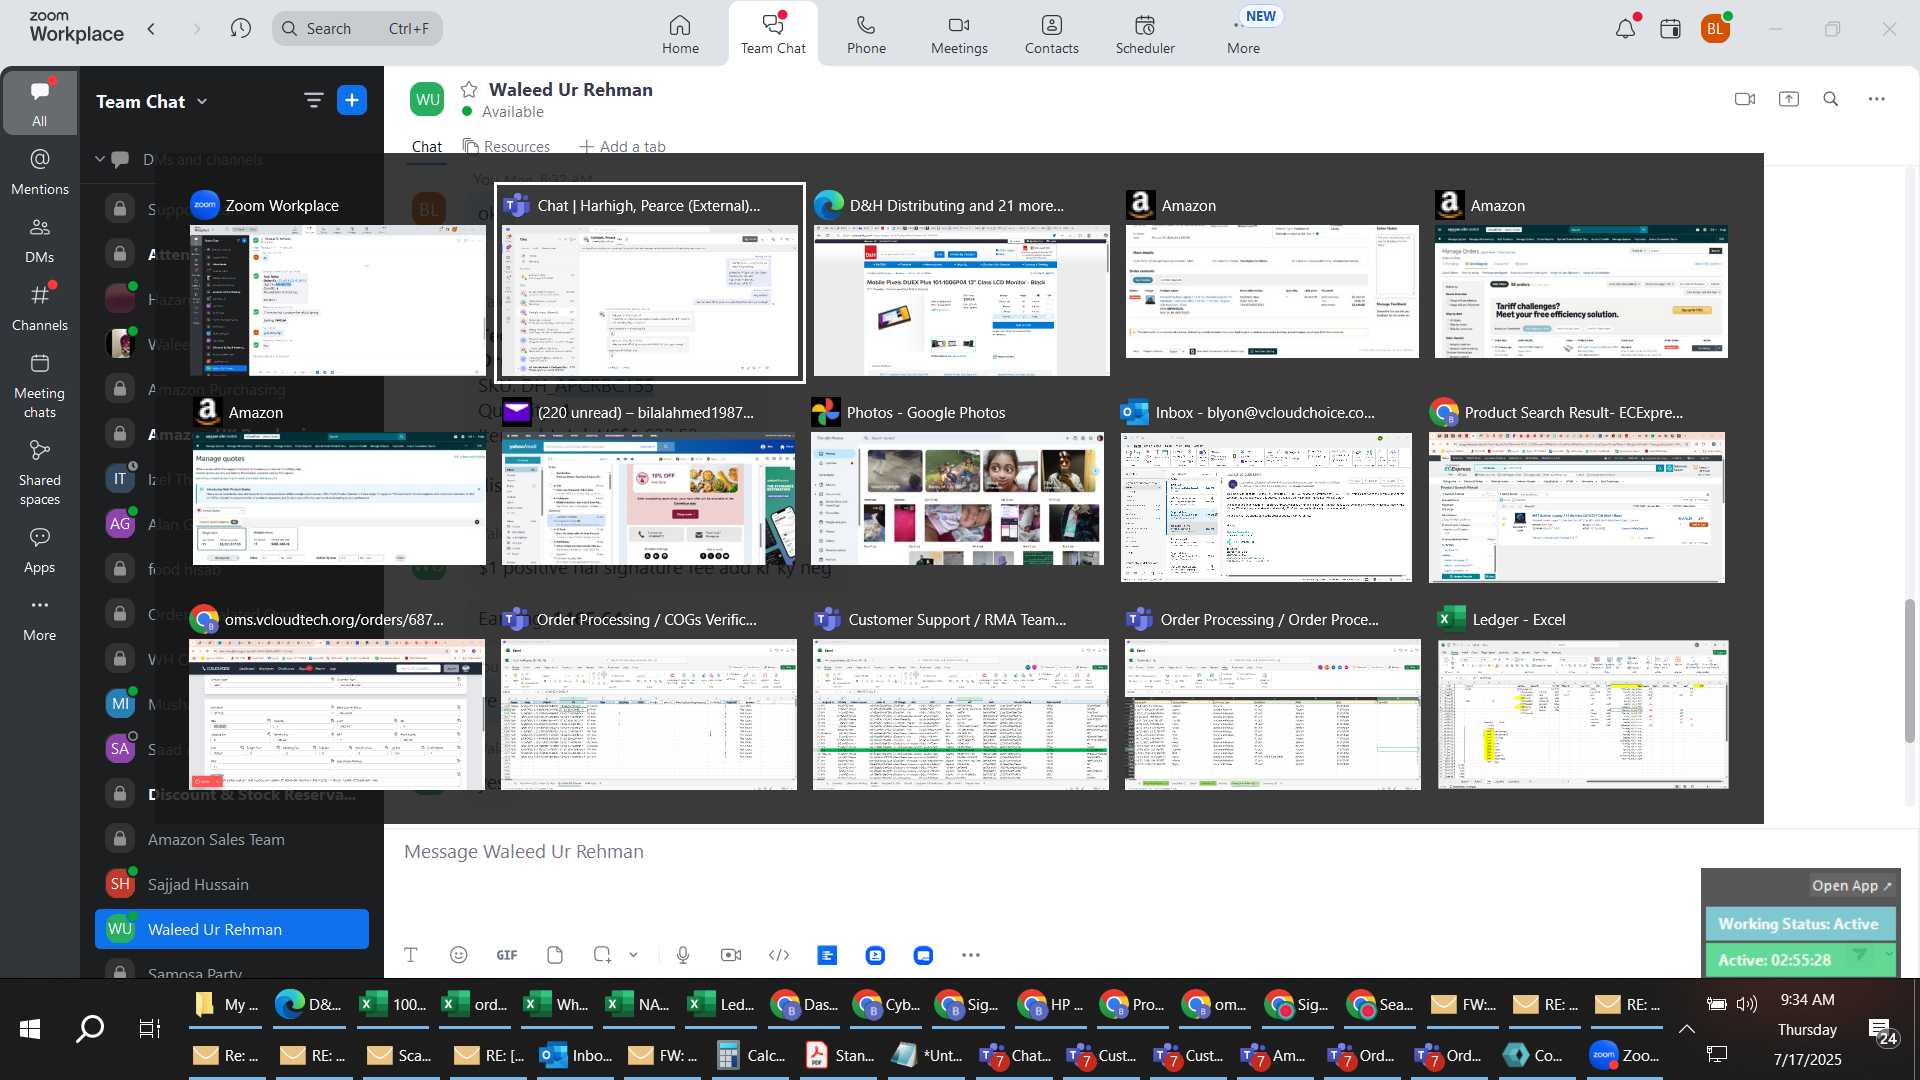This screenshot has width=1920, height=1080.
Task: Switch to the Meetings tab
Action: pos(959,34)
